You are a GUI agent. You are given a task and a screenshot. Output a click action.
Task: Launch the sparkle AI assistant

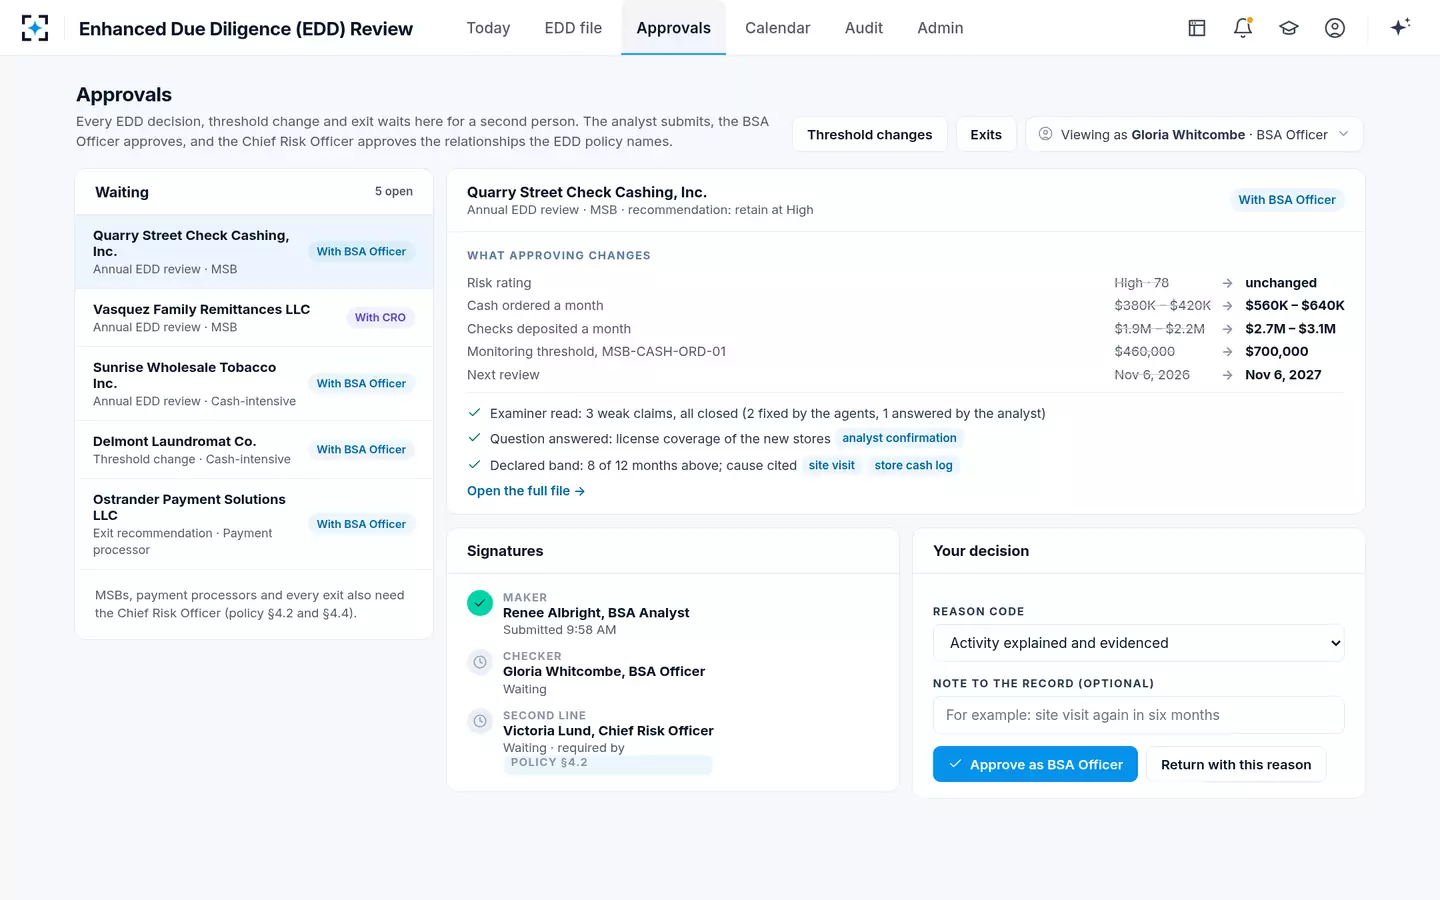[1400, 27]
